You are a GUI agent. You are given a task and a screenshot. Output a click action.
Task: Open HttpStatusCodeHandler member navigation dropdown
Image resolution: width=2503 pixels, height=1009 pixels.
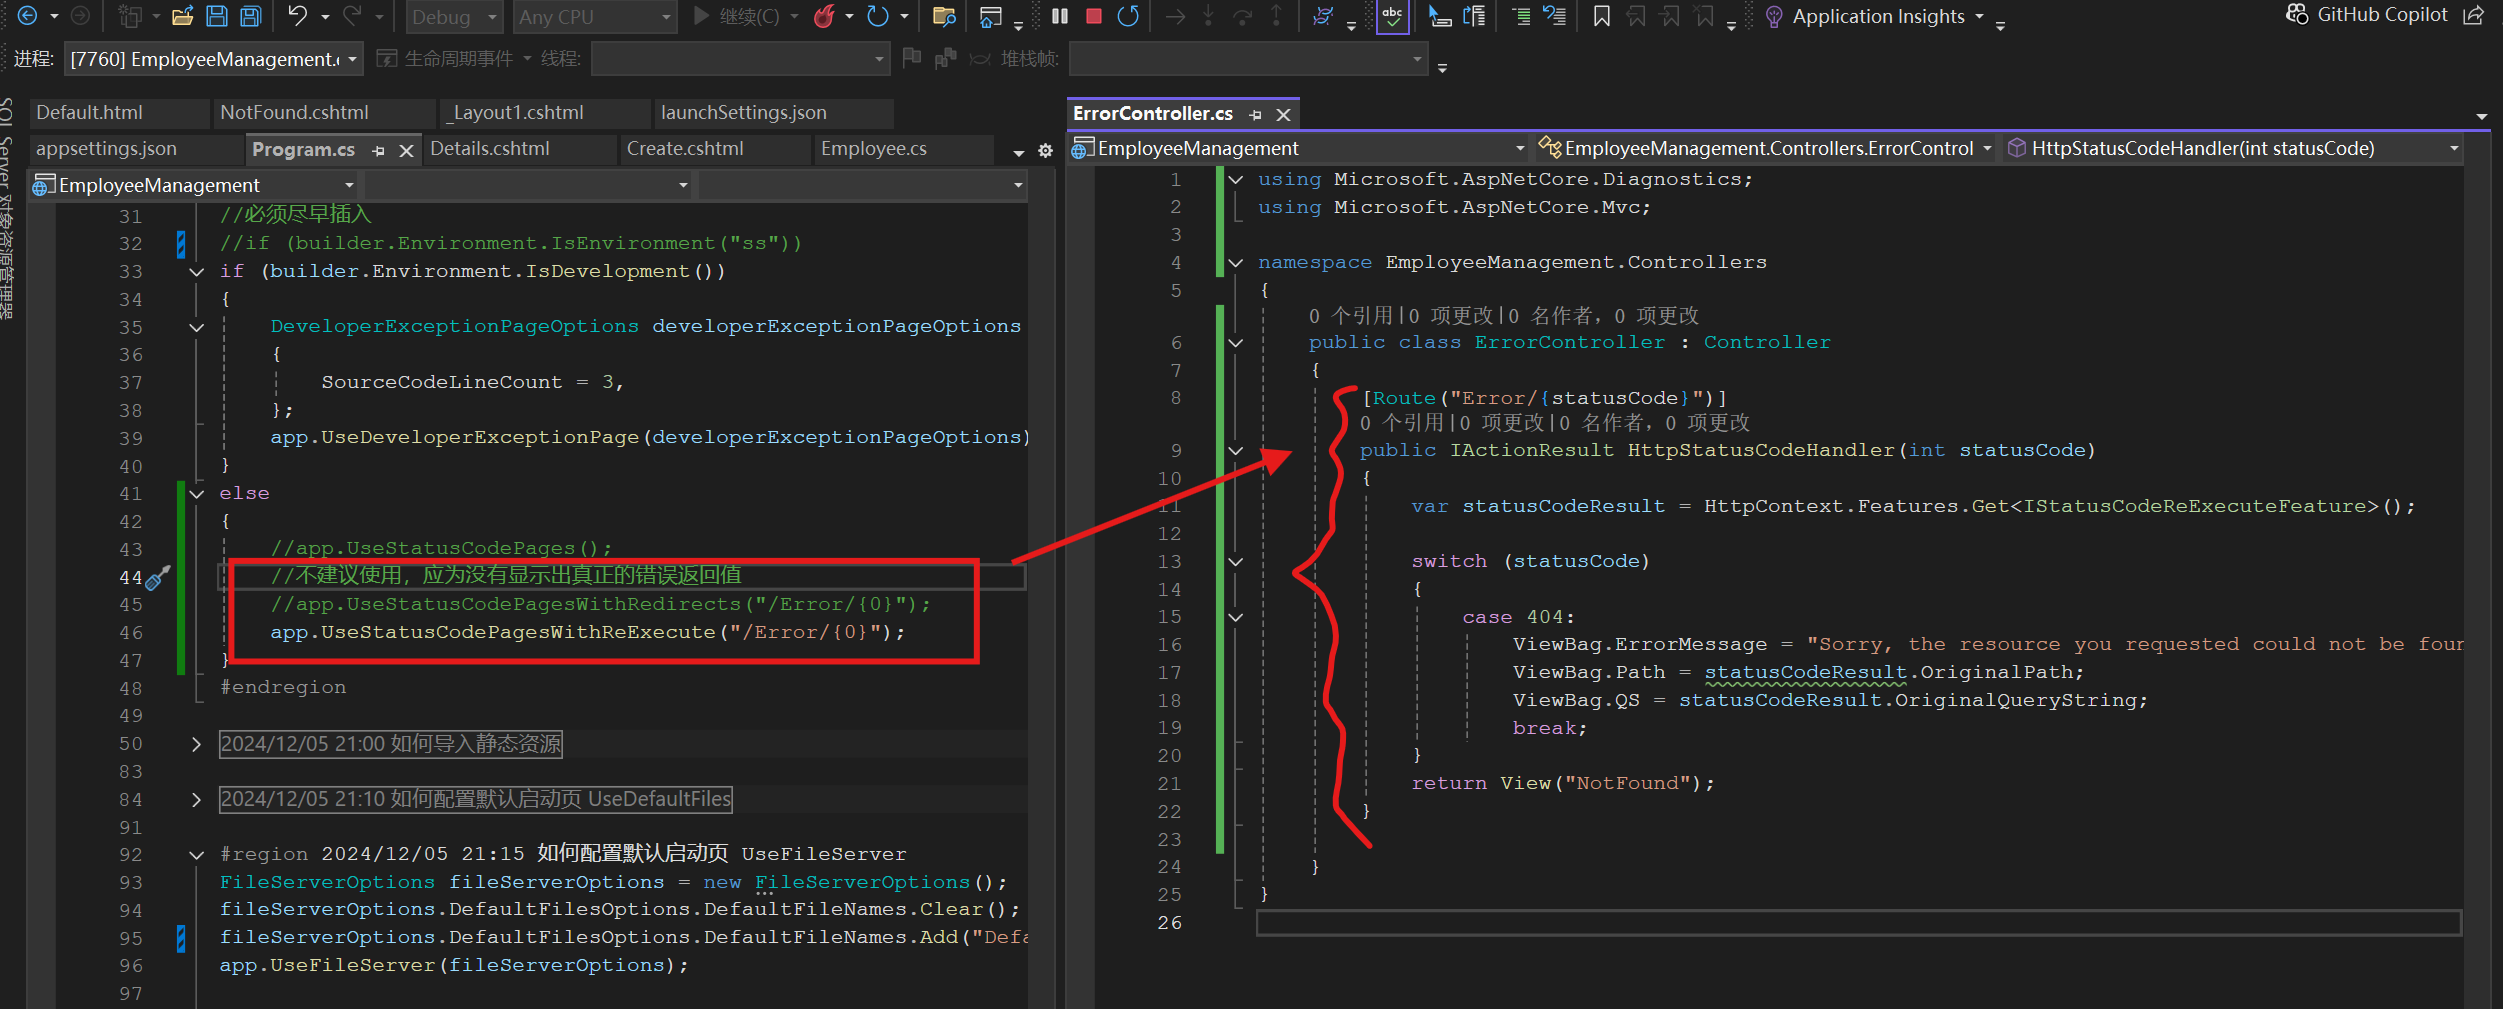pyautogui.click(x=2232, y=148)
